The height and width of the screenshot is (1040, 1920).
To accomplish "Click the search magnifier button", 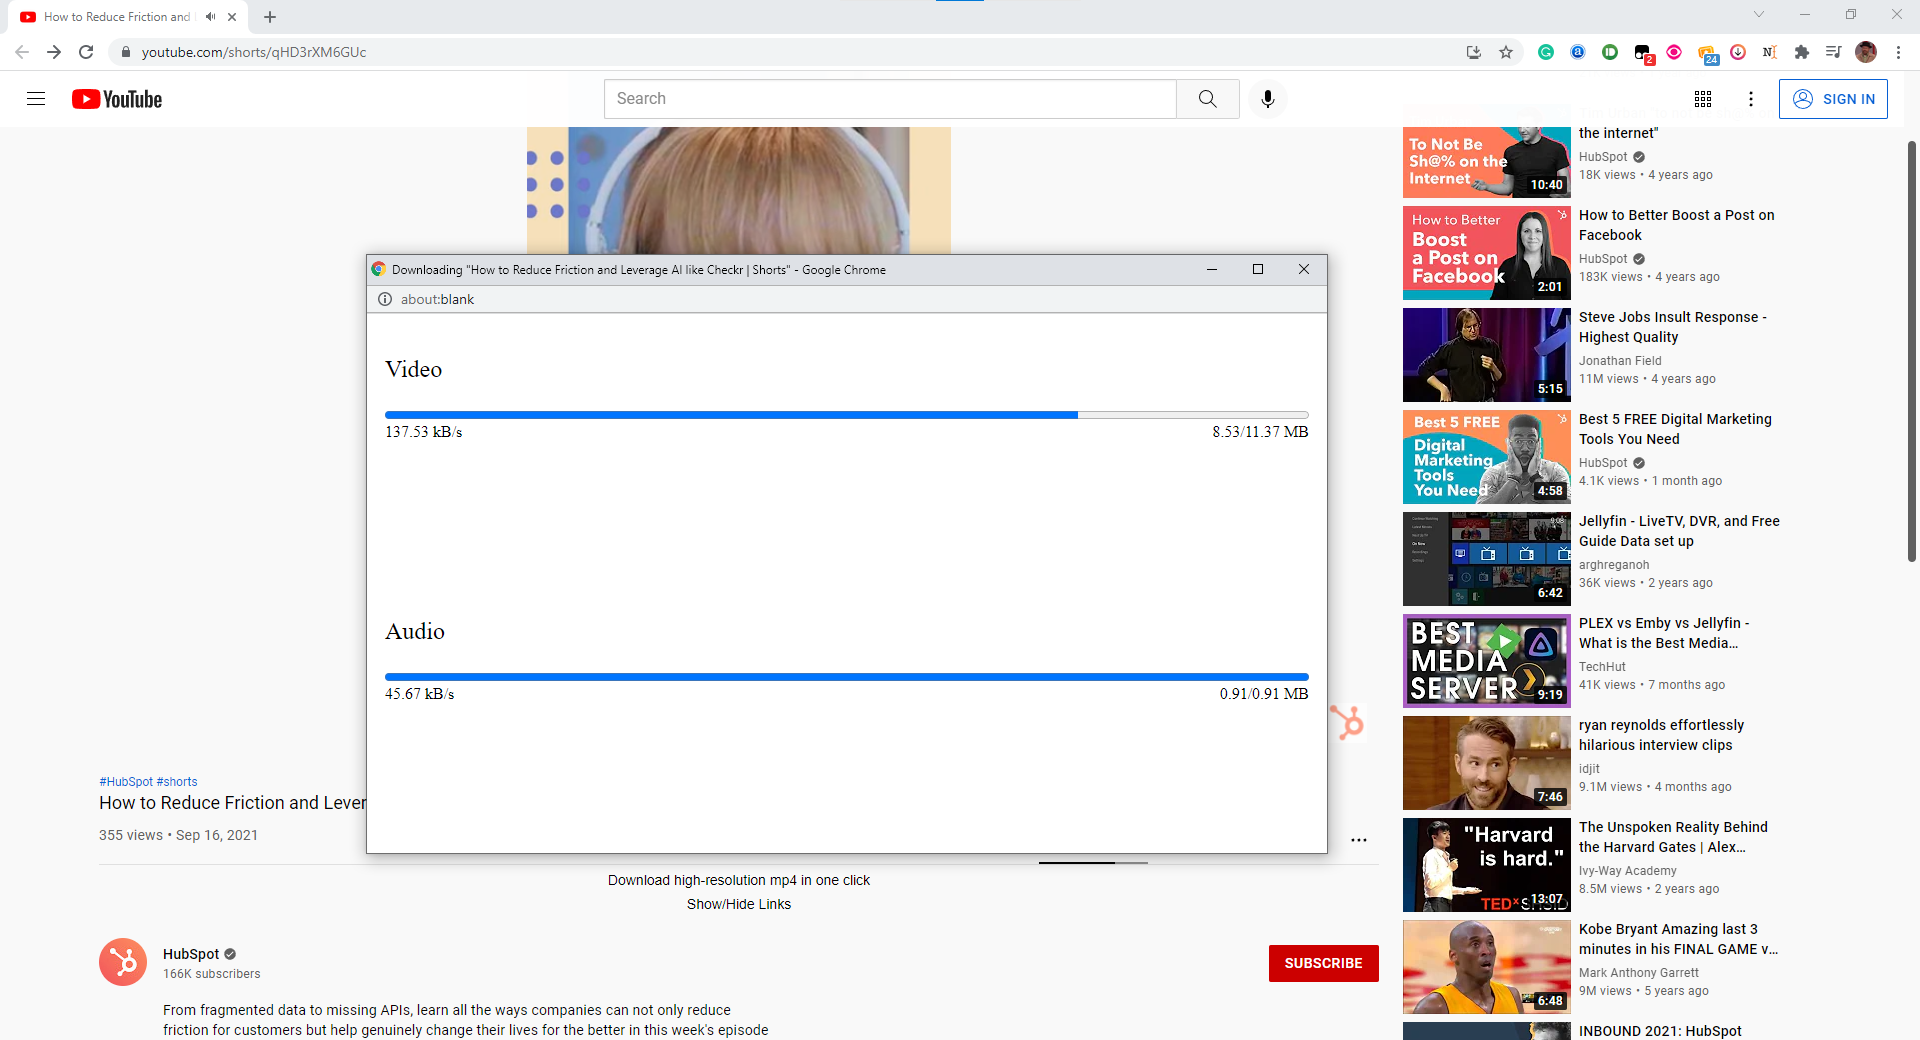I will 1208,99.
